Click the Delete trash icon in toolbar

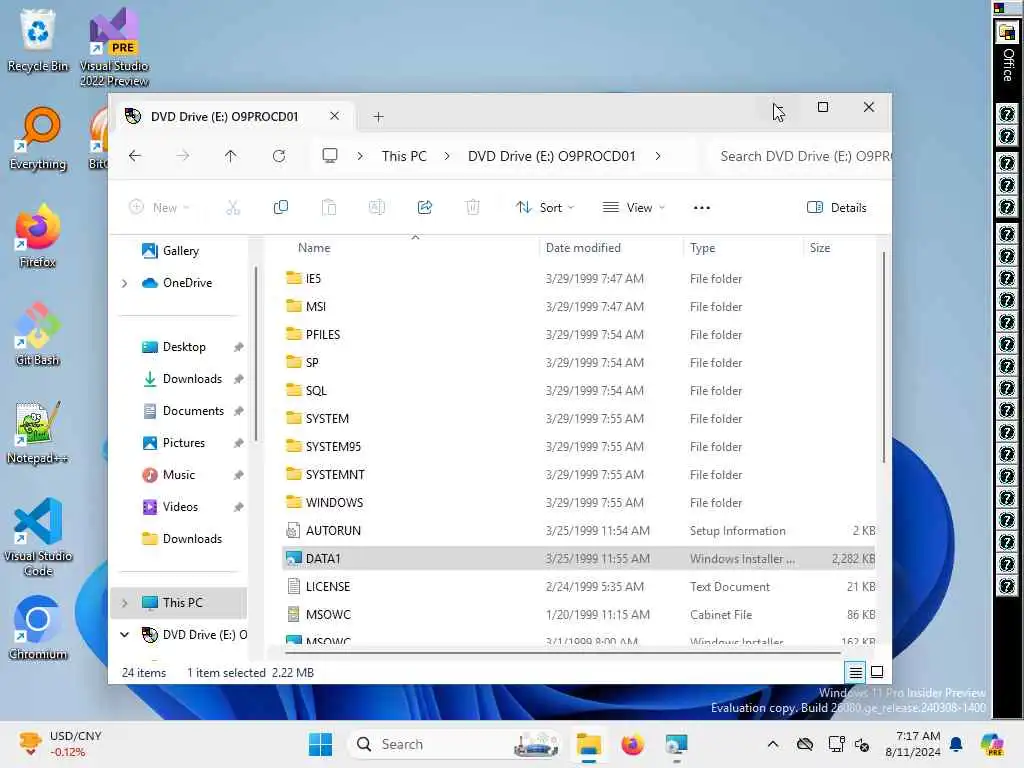(472, 208)
